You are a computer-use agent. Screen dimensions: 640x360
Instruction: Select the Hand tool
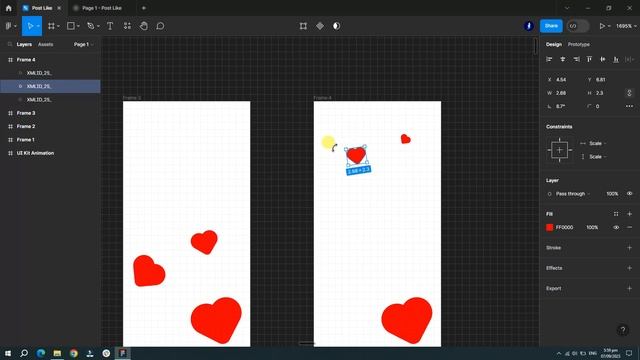click(144, 26)
